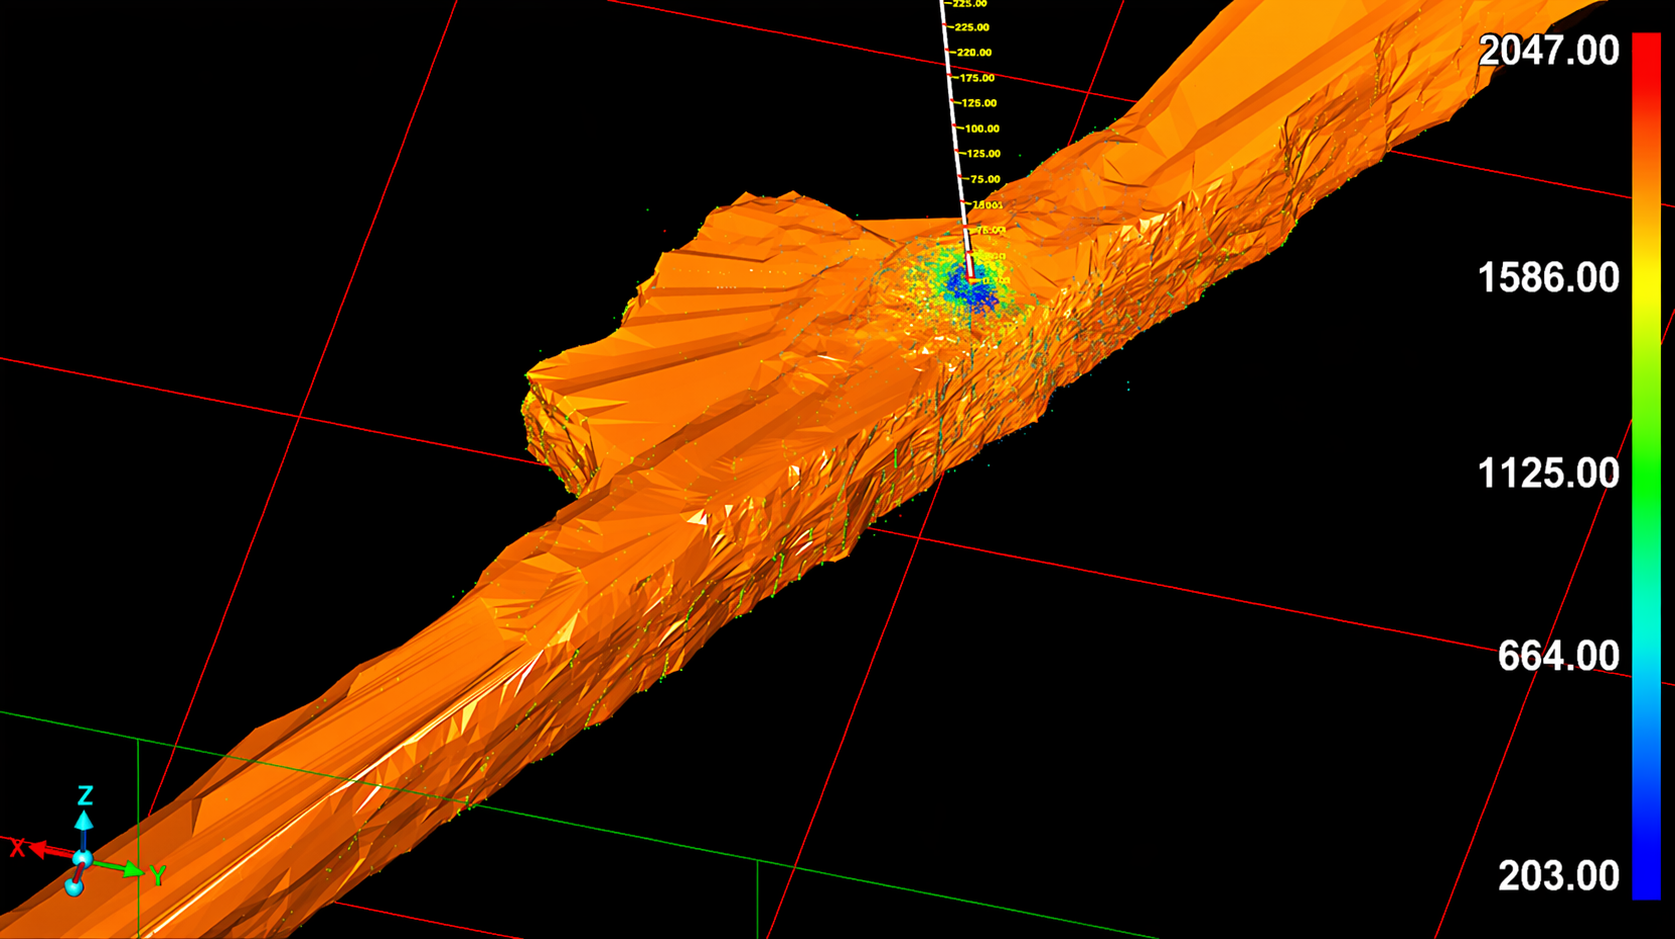Click the red X axis arrow on the gizmo
The image size is (1675, 939).
48,851
